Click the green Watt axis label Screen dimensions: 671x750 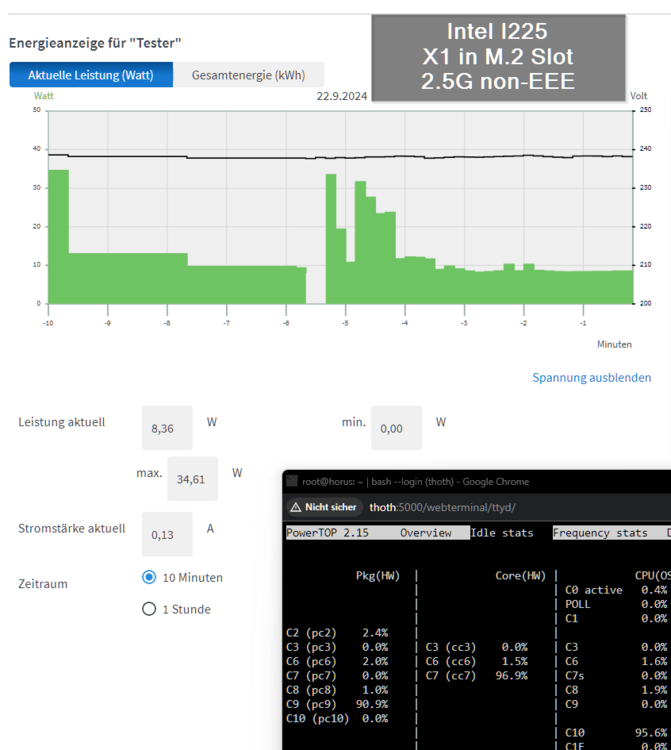tap(44, 96)
